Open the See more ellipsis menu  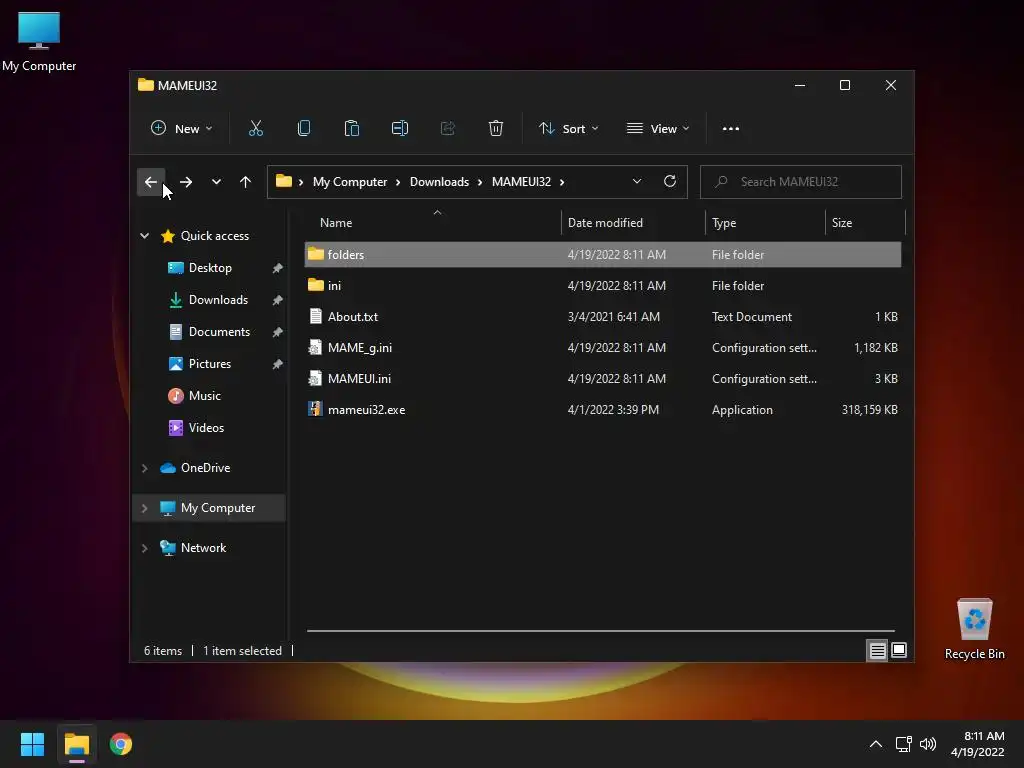pyautogui.click(x=731, y=129)
